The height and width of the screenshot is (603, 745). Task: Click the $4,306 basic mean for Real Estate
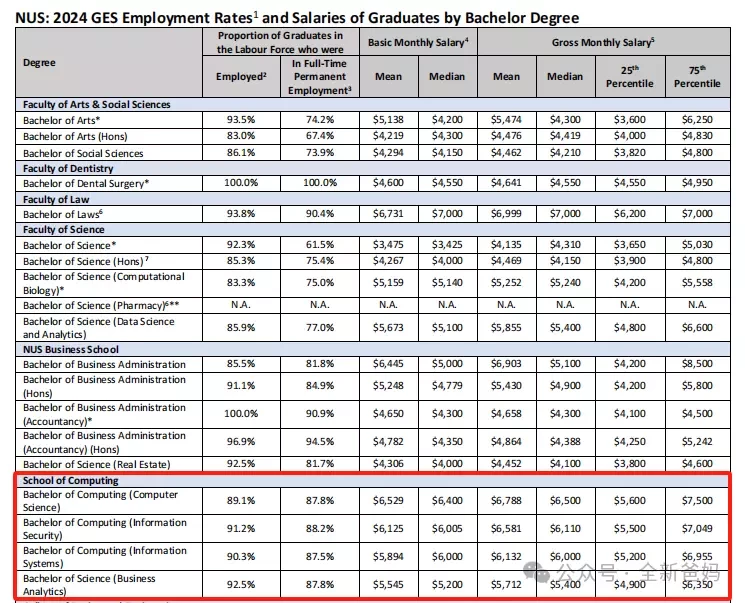pyautogui.click(x=388, y=464)
